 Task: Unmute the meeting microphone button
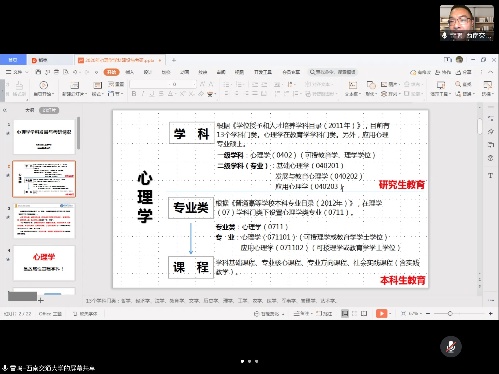pos(451,346)
